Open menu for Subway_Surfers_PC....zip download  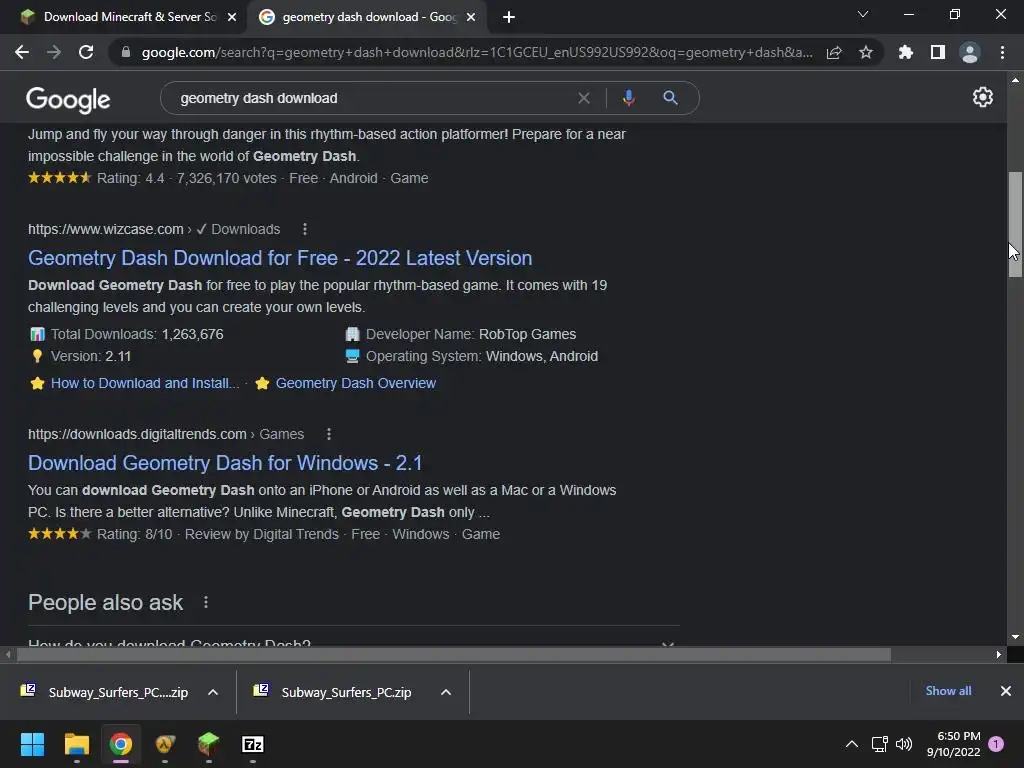pyautogui.click(x=213, y=692)
